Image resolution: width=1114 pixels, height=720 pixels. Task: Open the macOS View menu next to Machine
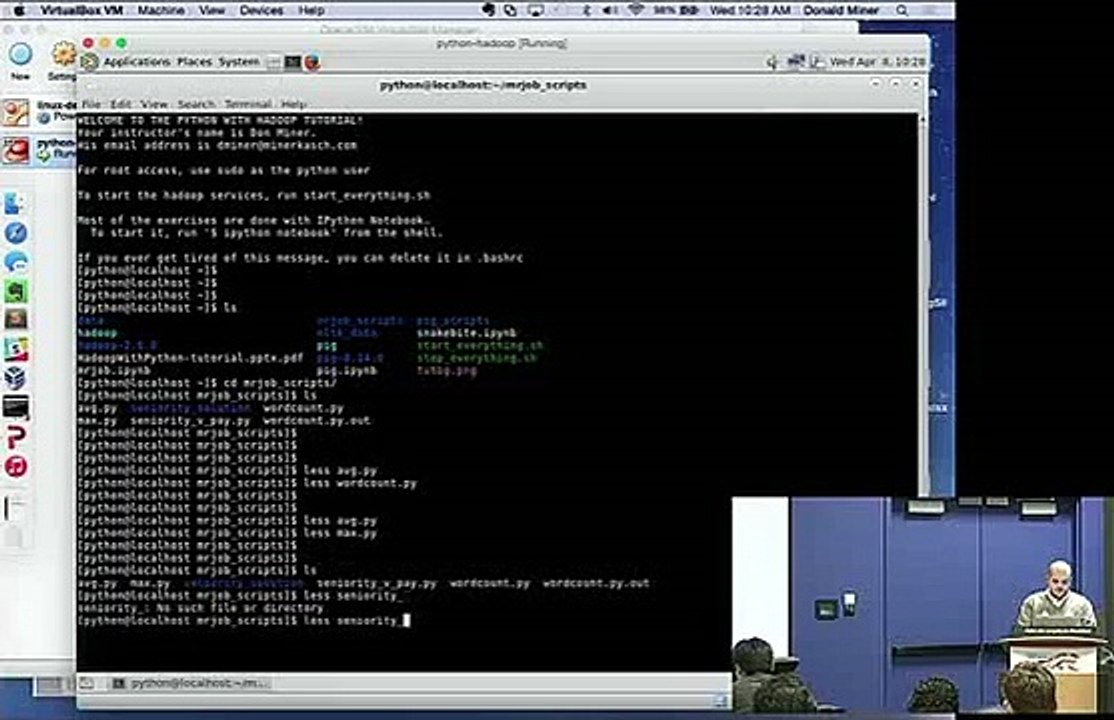212,10
